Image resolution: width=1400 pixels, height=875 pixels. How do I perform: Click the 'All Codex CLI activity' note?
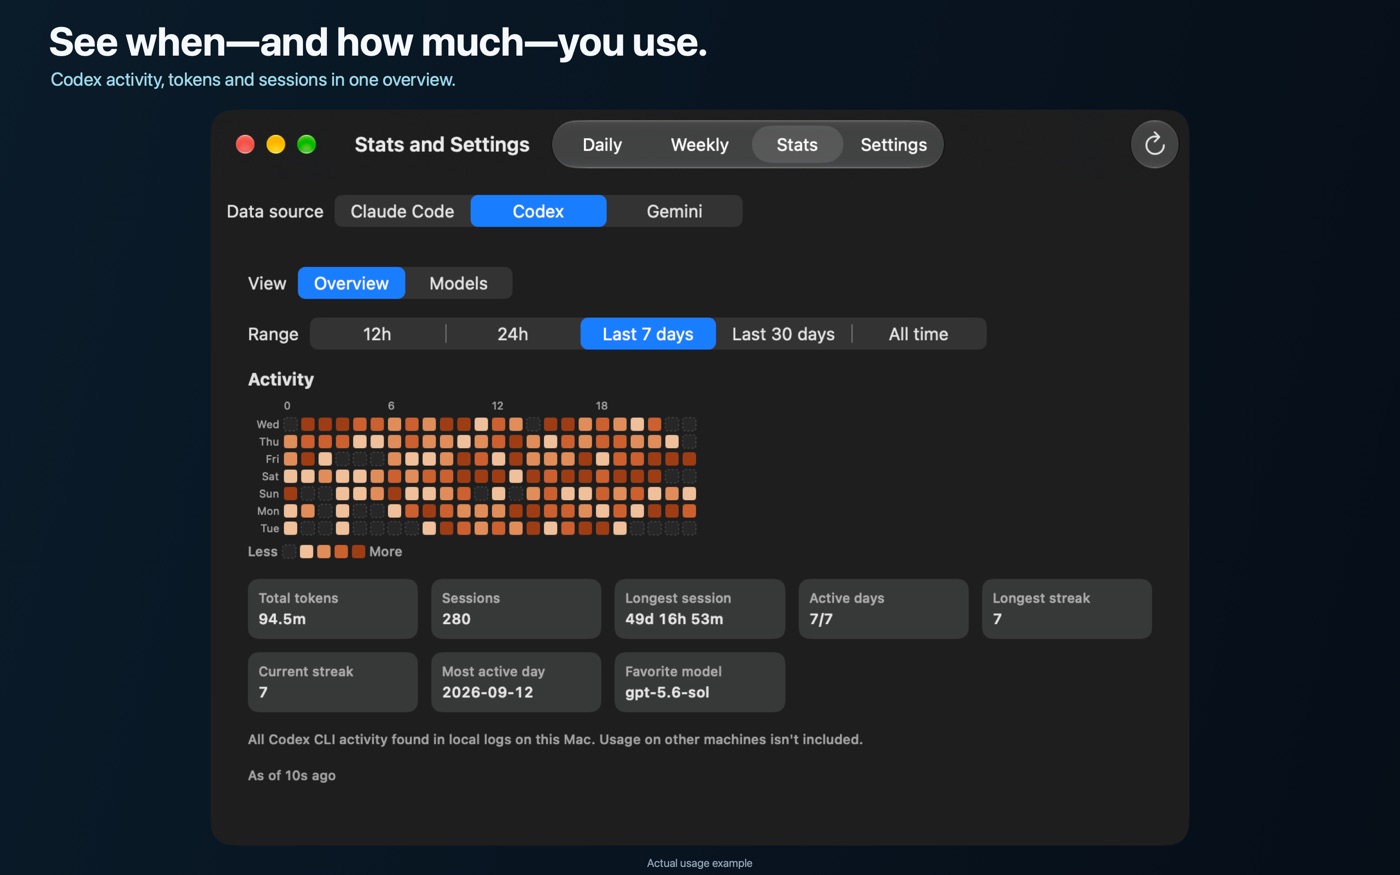pyautogui.click(x=555, y=739)
